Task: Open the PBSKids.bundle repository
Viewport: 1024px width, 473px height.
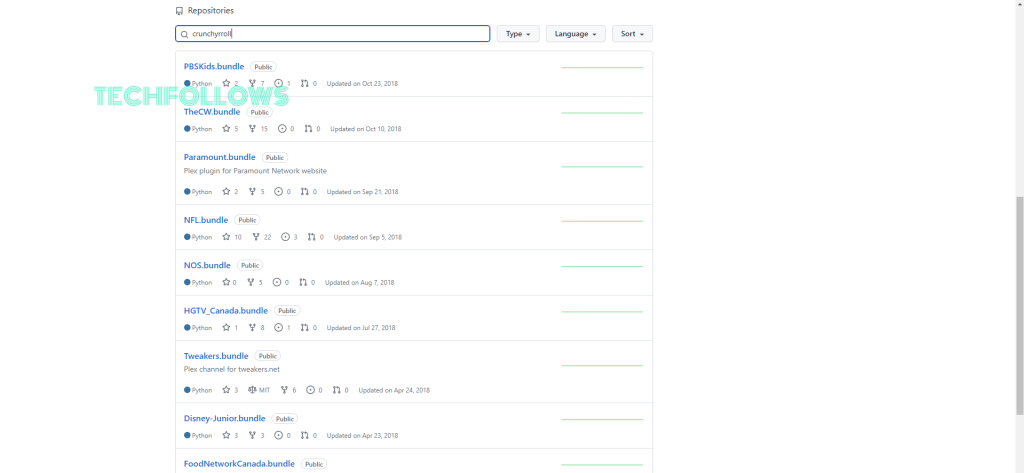Action: pos(214,67)
